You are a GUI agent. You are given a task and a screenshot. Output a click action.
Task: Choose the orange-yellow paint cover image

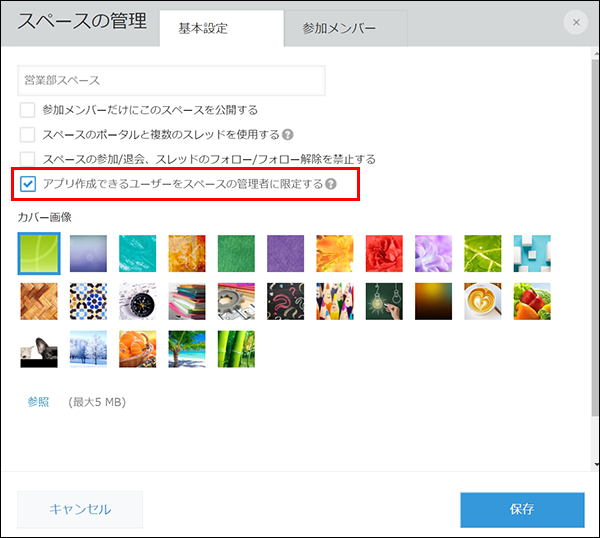click(187, 253)
